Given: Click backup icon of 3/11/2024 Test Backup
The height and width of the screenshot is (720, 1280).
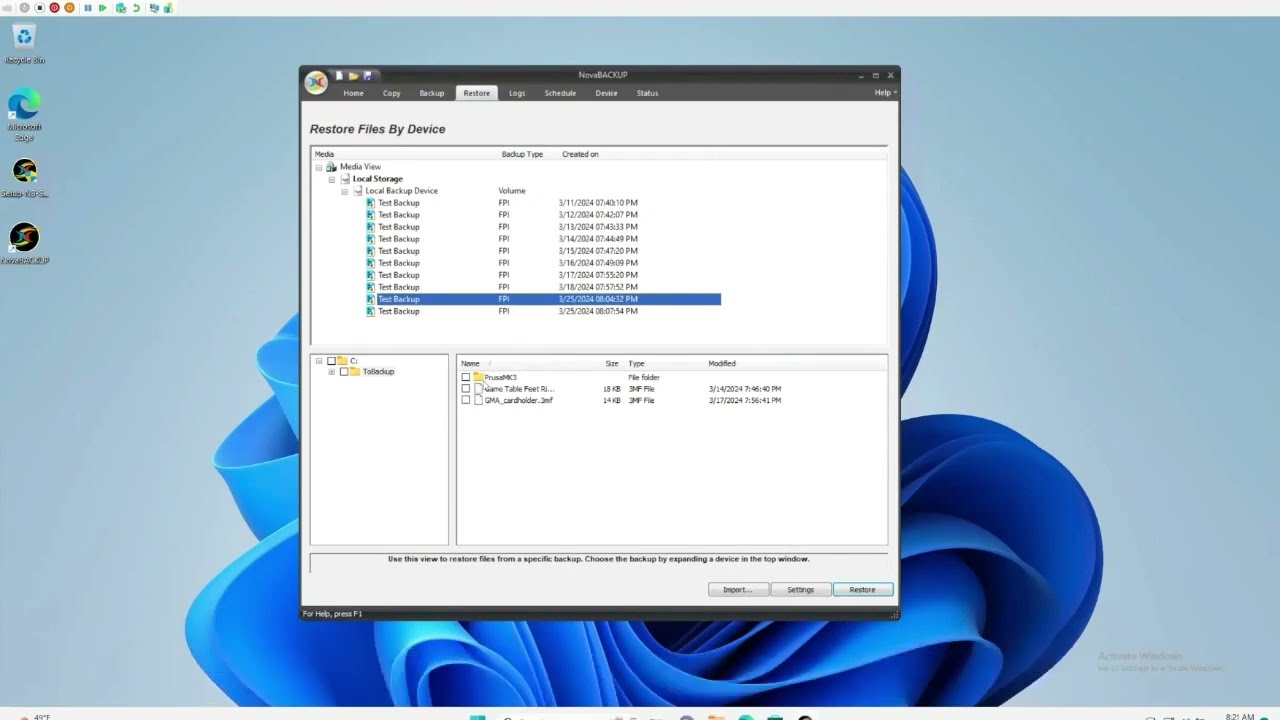Looking at the screenshot, I should pos(370,203).
